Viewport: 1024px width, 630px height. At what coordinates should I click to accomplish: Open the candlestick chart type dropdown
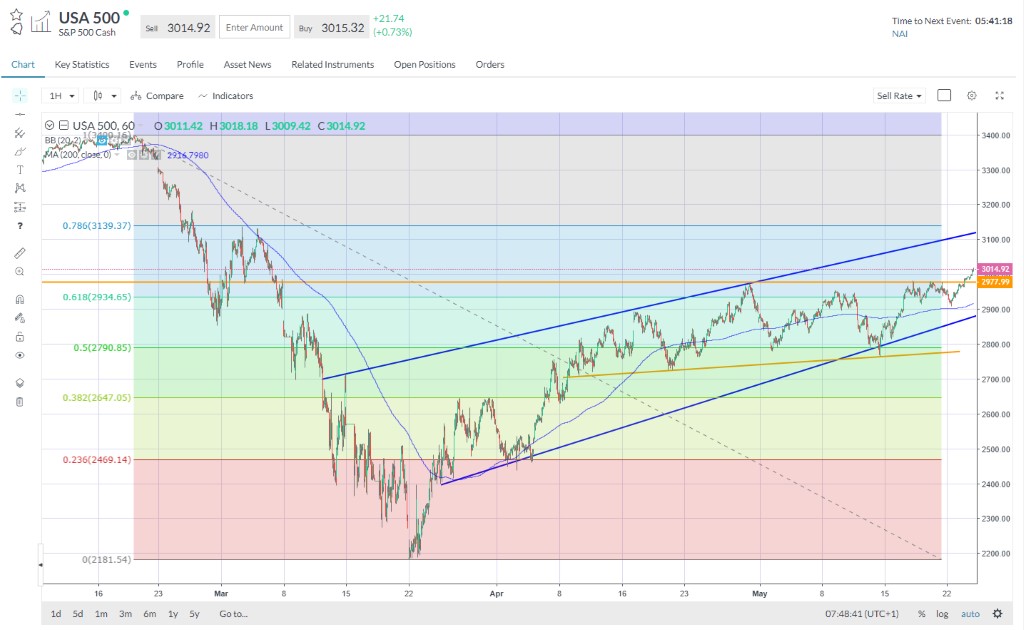[x=104, y=96]
